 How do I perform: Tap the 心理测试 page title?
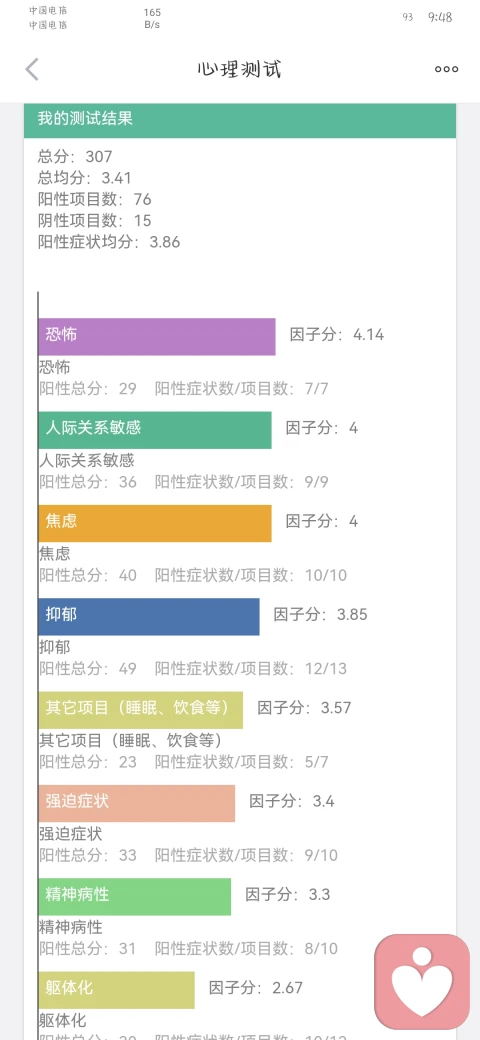click(239, 69)
